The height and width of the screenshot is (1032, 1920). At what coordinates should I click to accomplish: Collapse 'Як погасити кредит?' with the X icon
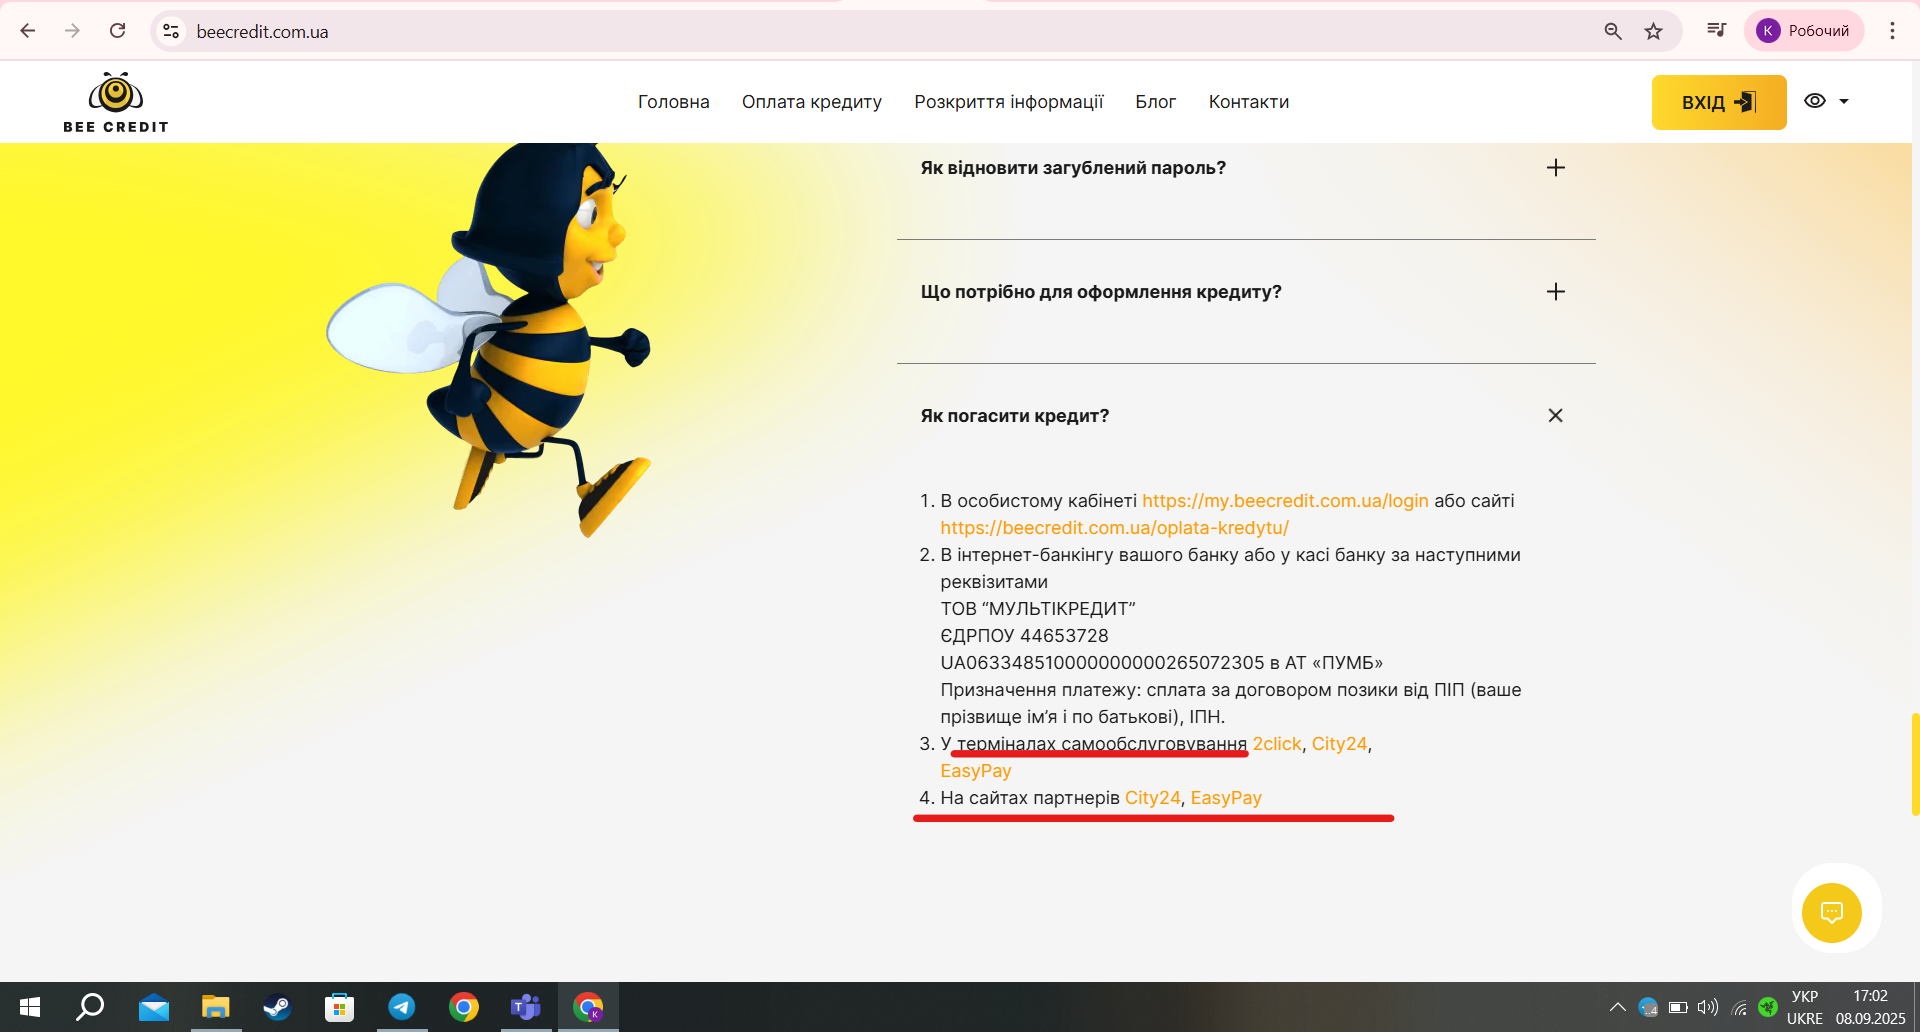(x=1556, y=416)
